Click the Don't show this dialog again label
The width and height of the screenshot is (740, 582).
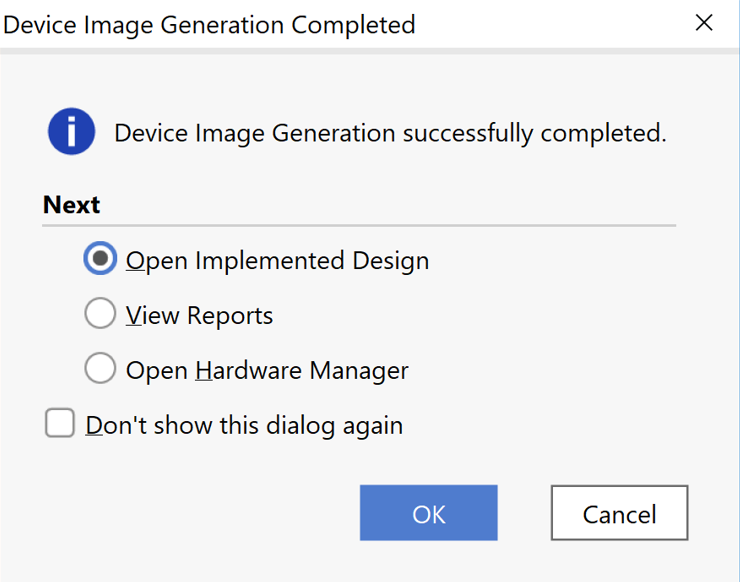[244, 425]
